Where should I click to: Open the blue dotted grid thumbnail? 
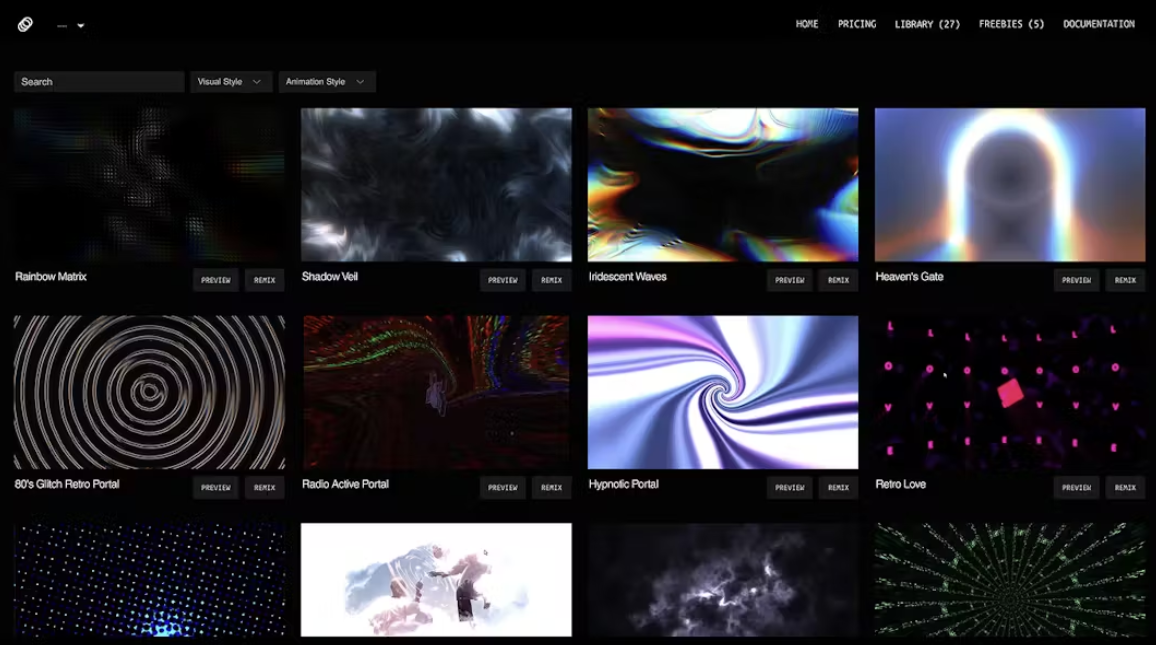[x=149, y=580]
